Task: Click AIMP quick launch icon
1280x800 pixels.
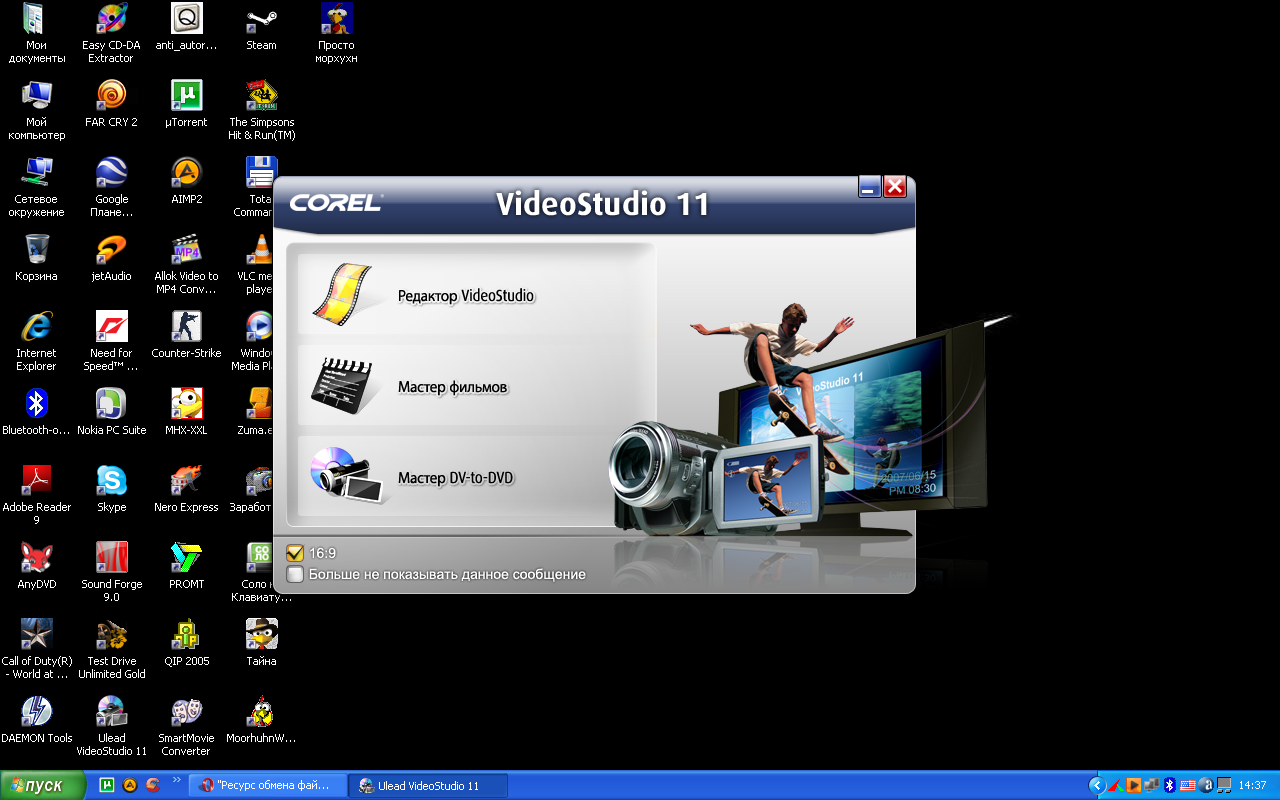Action: coord(130,785)
